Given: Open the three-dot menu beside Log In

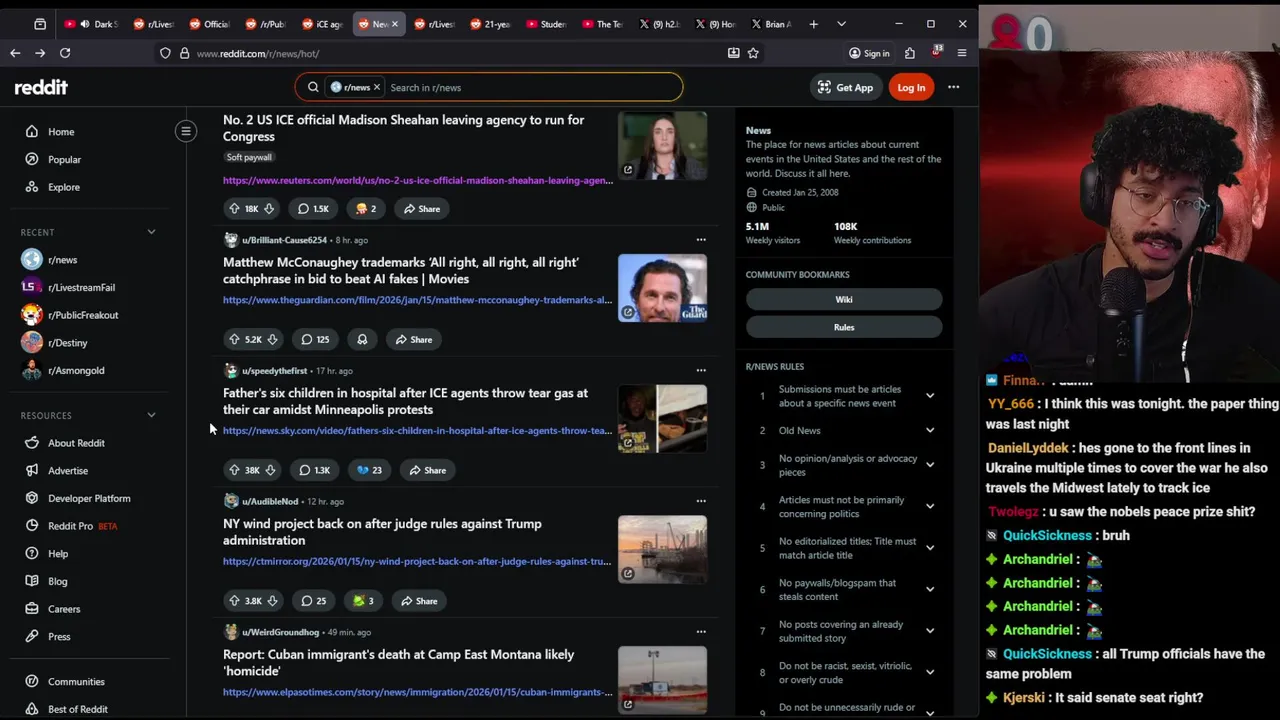Looking at the screenshot, I should tap(953, 87).
